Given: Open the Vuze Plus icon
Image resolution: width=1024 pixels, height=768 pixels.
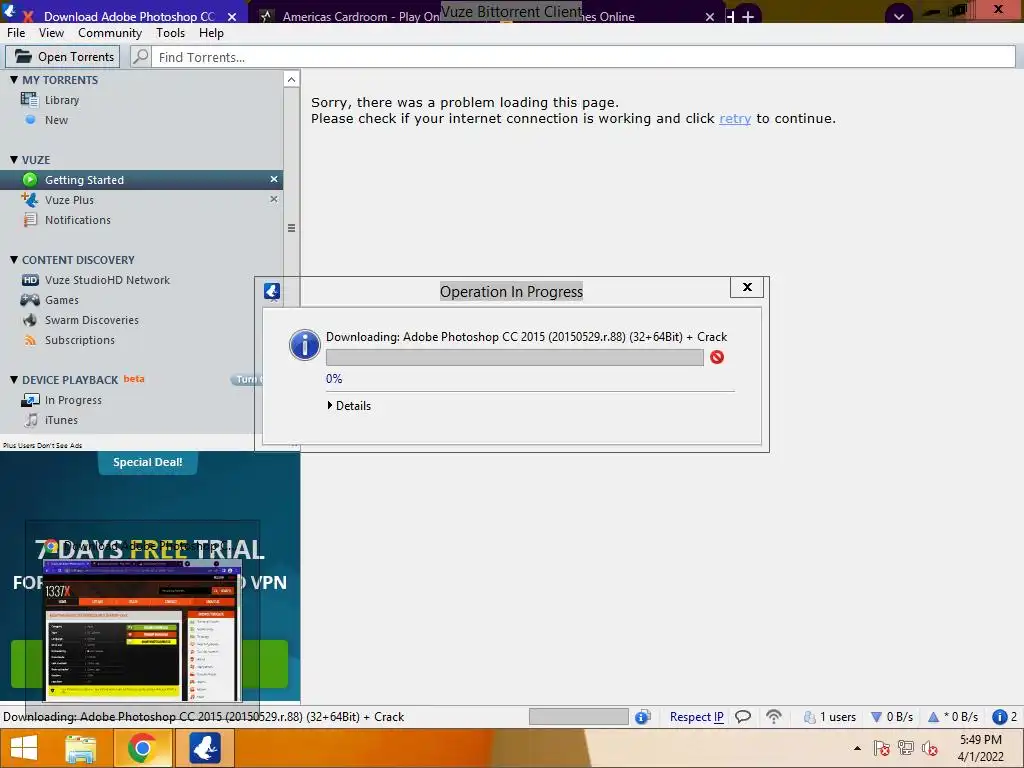Looking at the screenshot, I should point(30,199).
